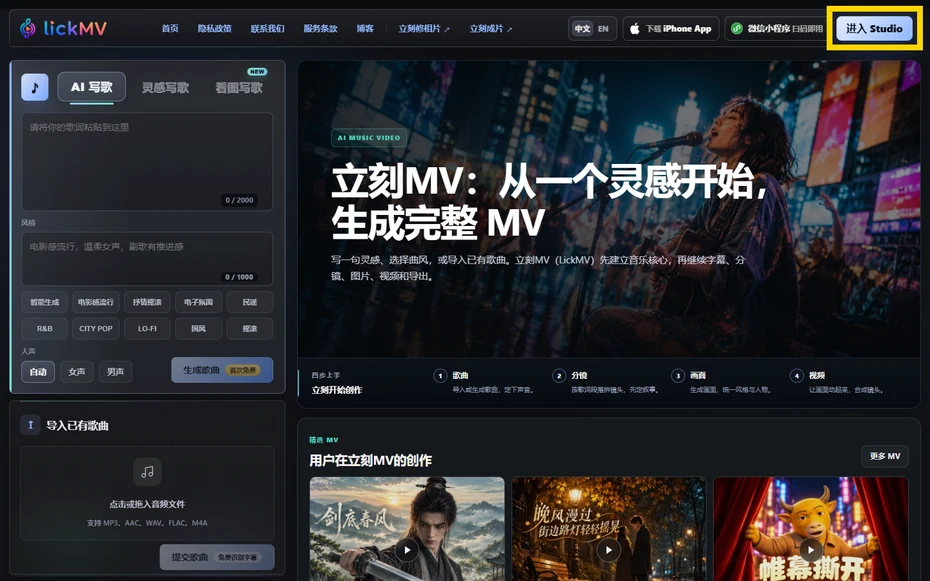Switch to 看图写歌 tab
Viewport: 930px width, 581px height.
[x=238, y=88]
